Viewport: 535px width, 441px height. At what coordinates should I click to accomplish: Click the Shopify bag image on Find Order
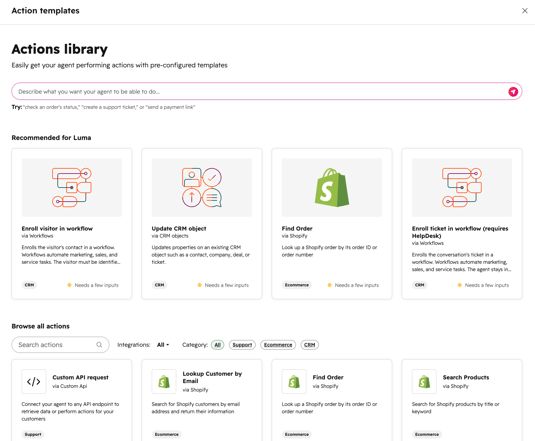332,187
